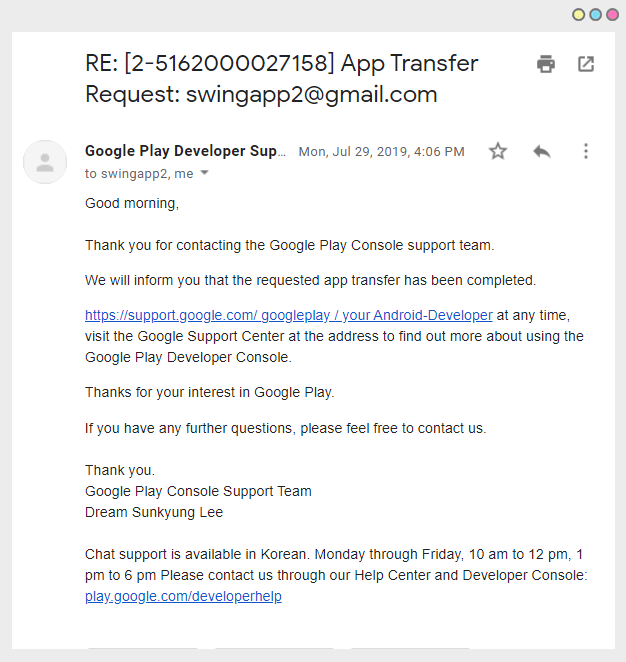Print this email message
Image resolution: width=626 pixels, height=662 pixels.
(546, 65)
